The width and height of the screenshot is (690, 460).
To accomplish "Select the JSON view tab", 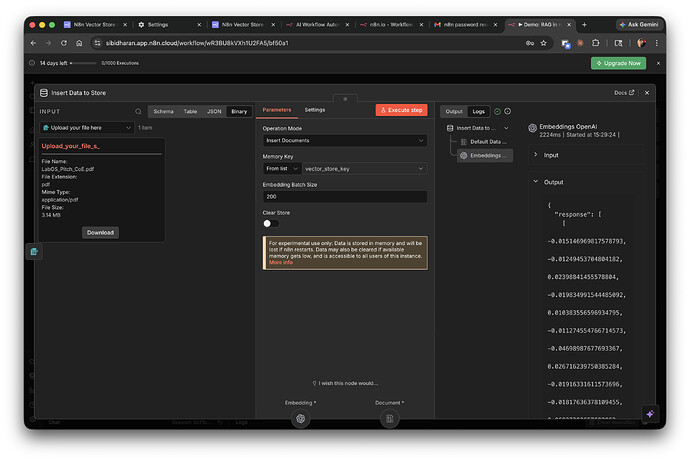I will click(214, 111).
